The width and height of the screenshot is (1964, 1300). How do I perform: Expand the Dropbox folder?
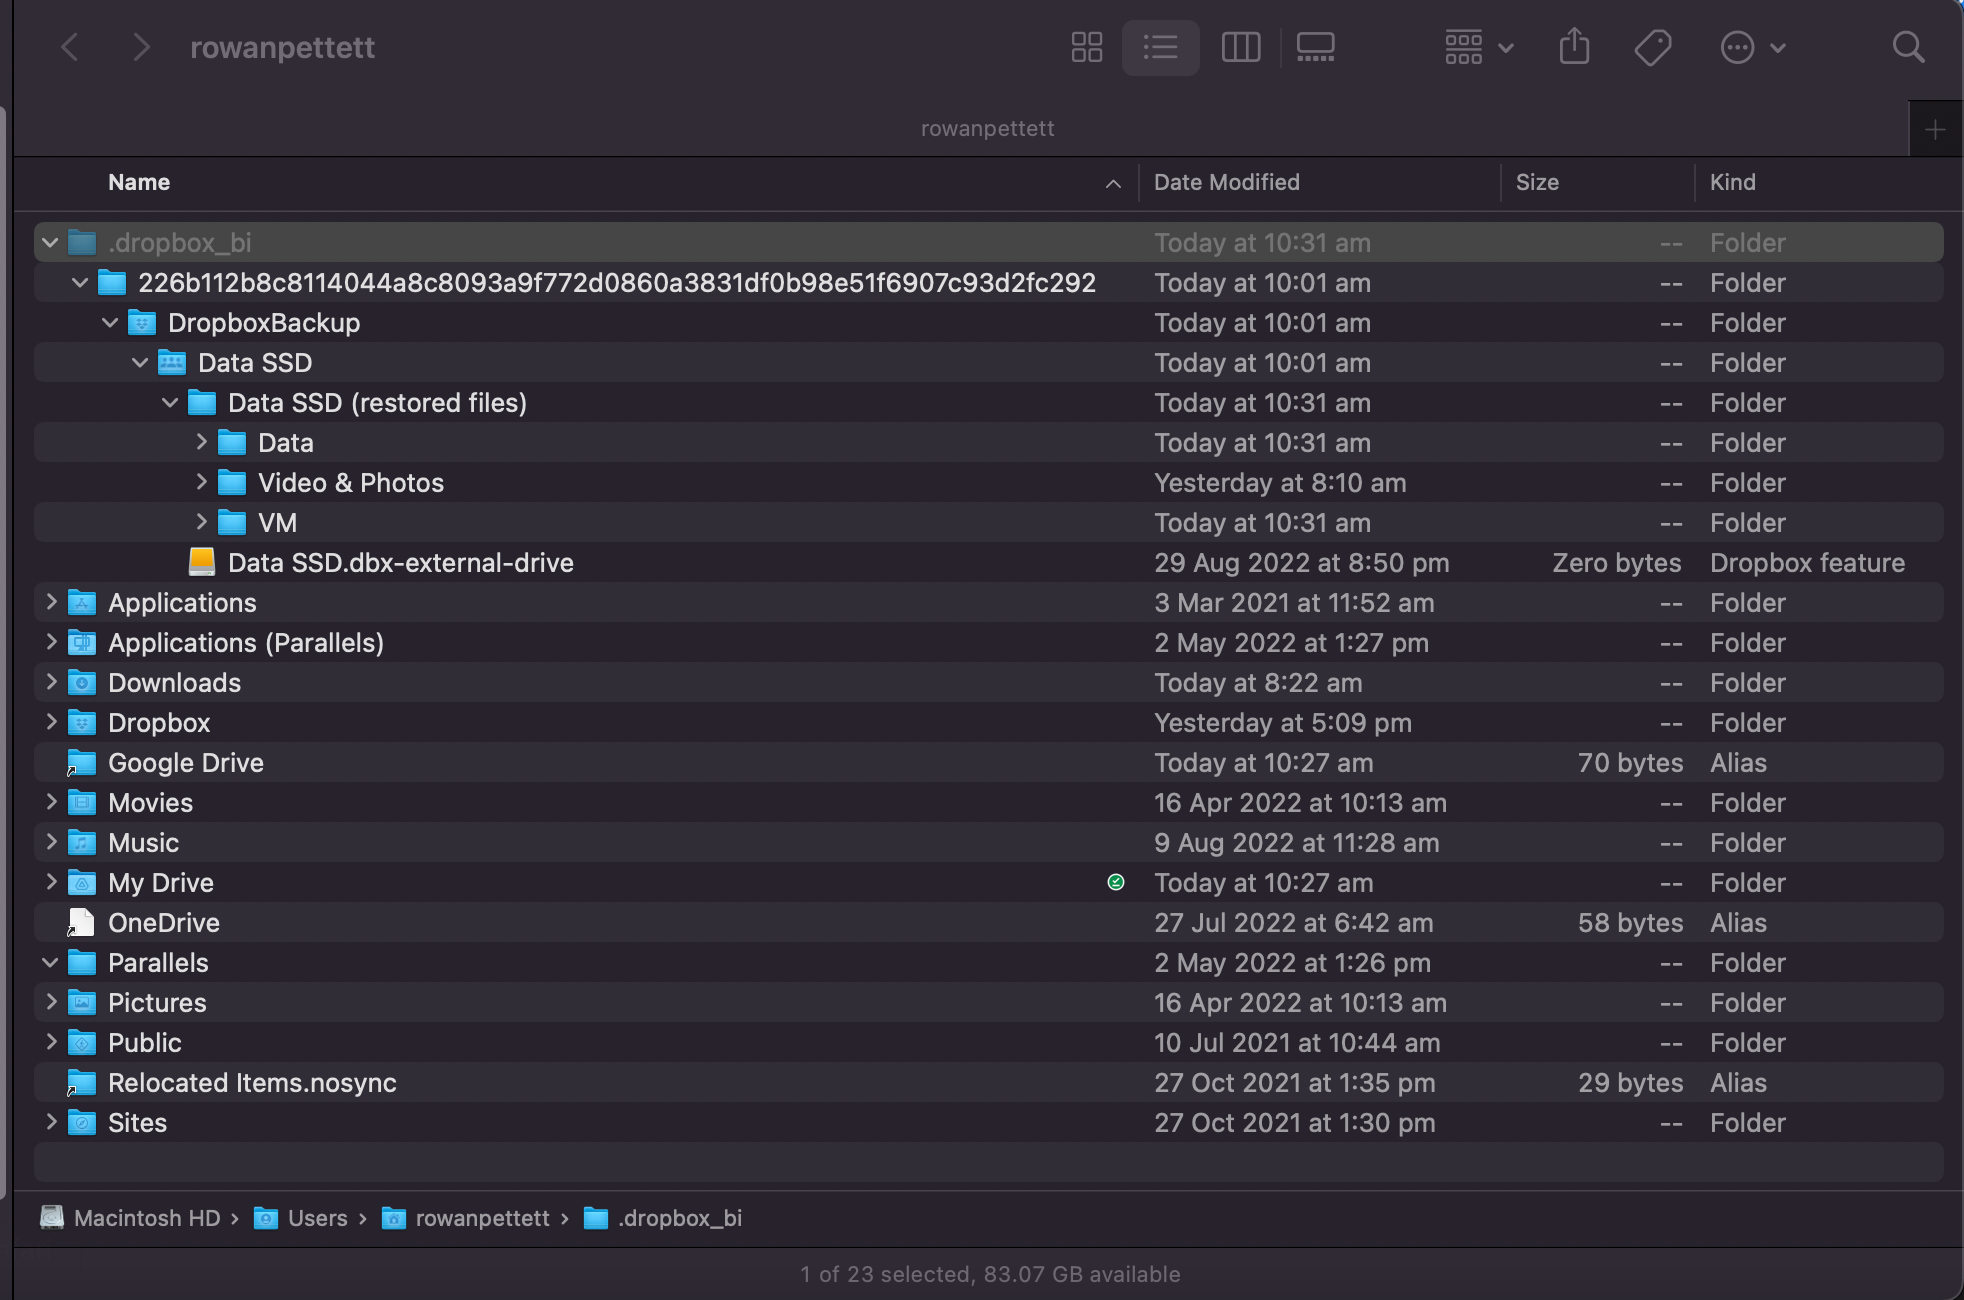click(x=51, y=721)
